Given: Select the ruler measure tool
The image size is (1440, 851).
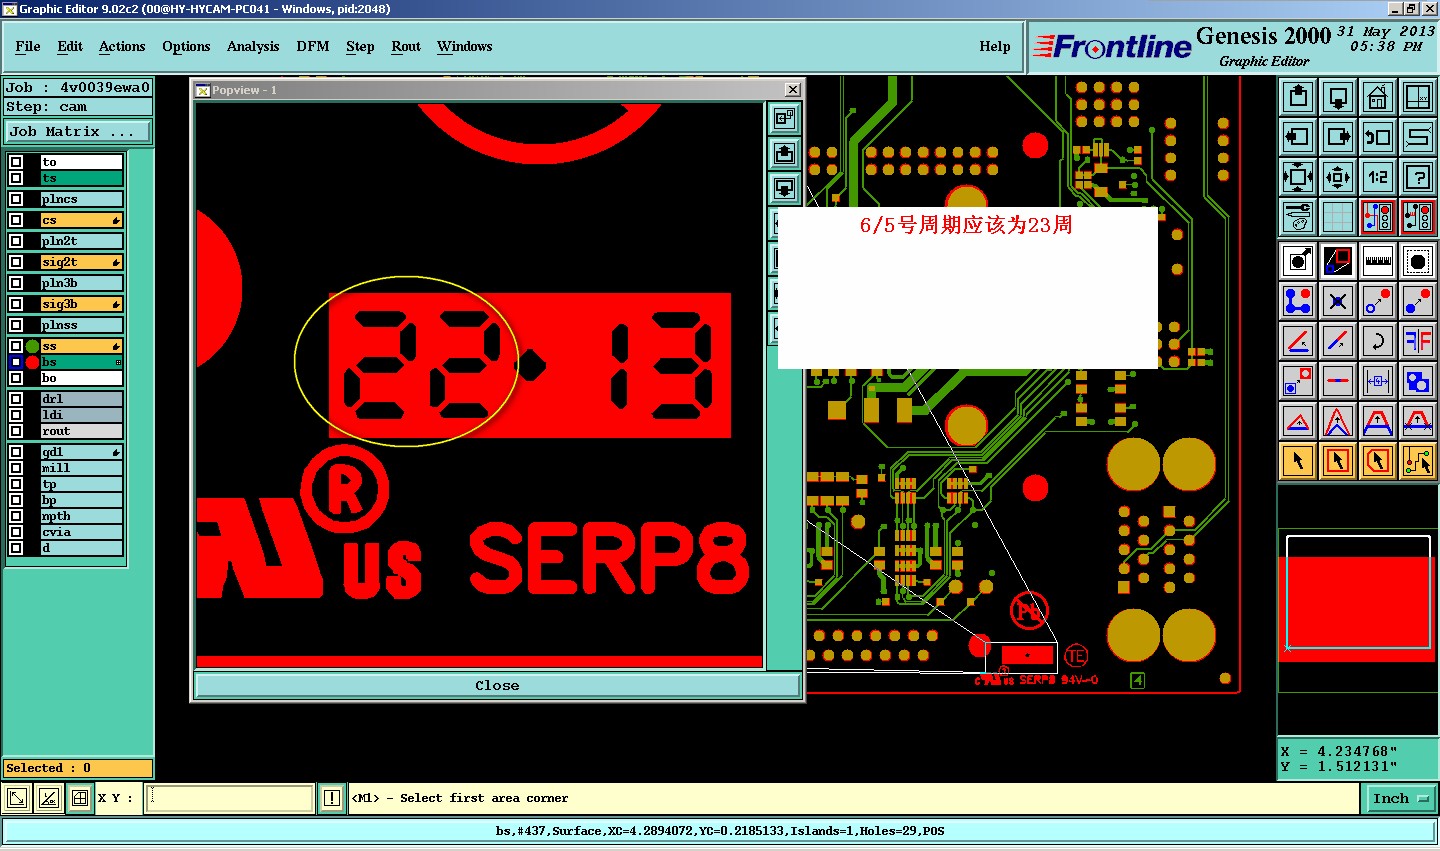Looking at the screenshot, I should click(1378, 261).
